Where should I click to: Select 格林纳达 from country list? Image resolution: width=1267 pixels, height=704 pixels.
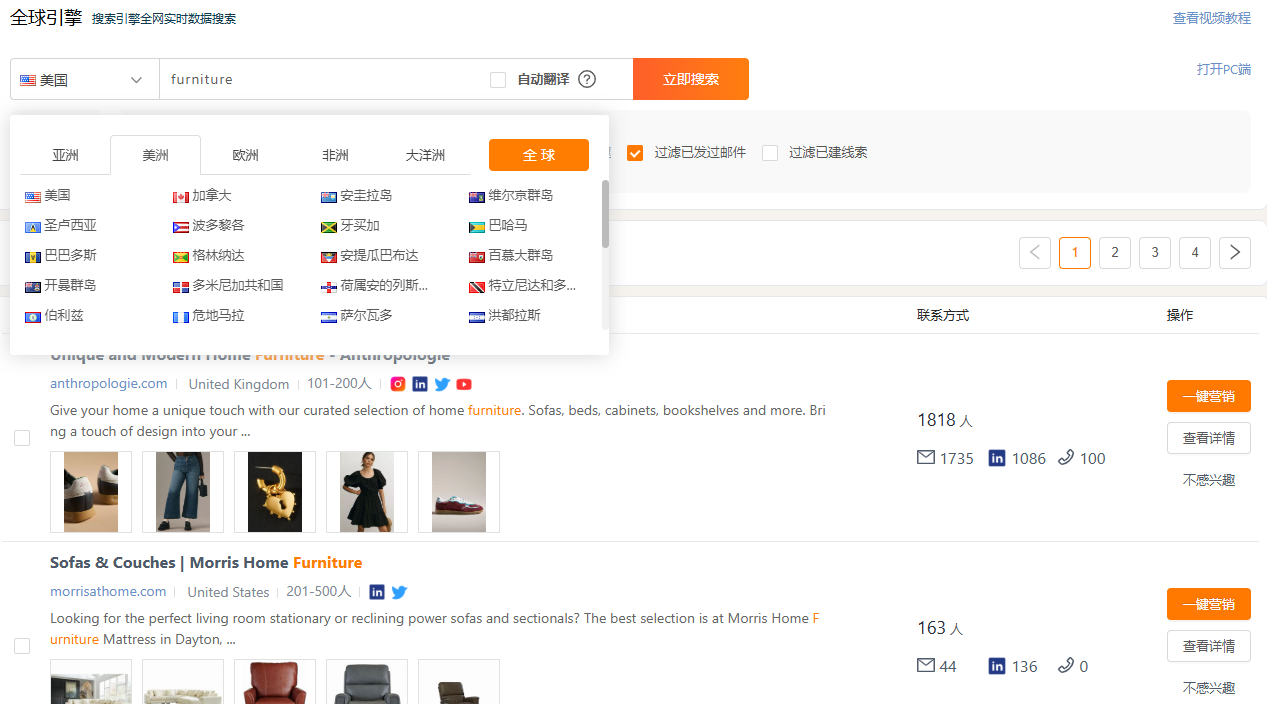coord(209,256)
